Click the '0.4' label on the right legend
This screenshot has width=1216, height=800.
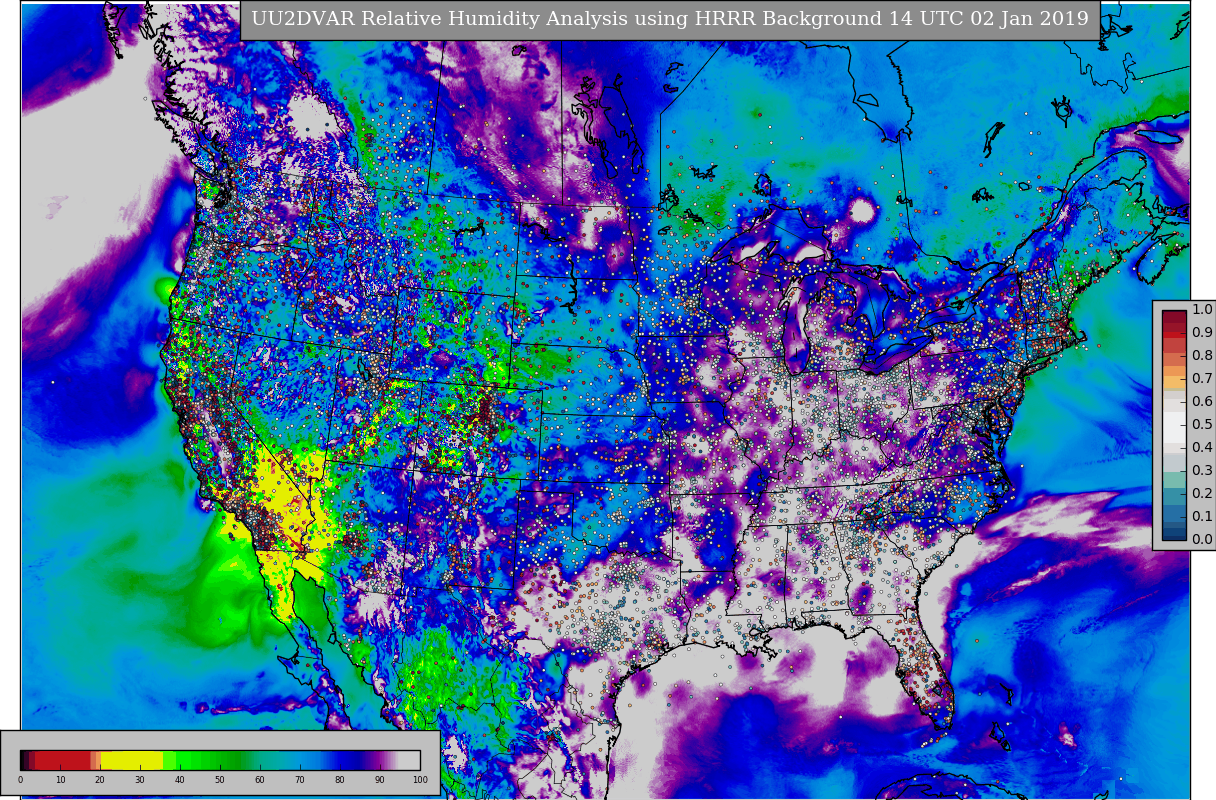click(1202, 448)
